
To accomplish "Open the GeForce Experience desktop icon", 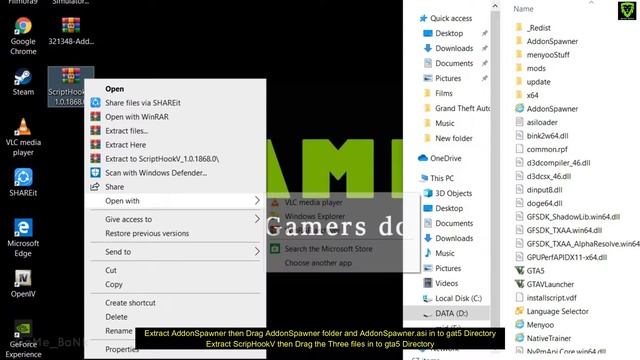I will pyautogui.click(x=23, y=339).
